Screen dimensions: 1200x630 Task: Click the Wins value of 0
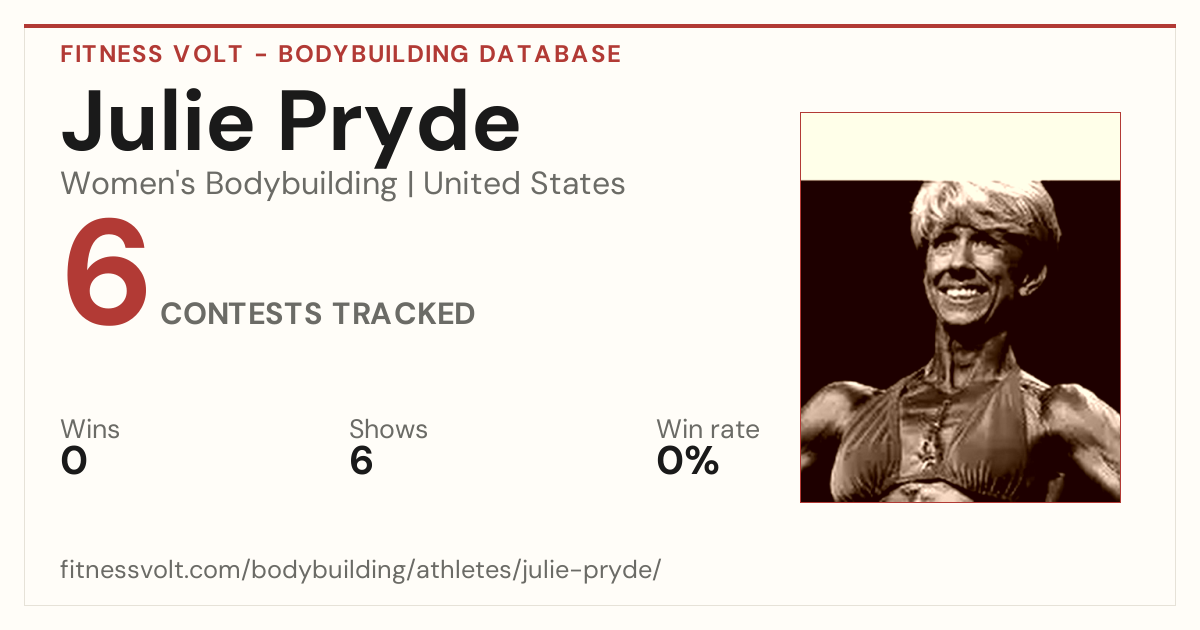pyautogui.click(x=74, y=461)
